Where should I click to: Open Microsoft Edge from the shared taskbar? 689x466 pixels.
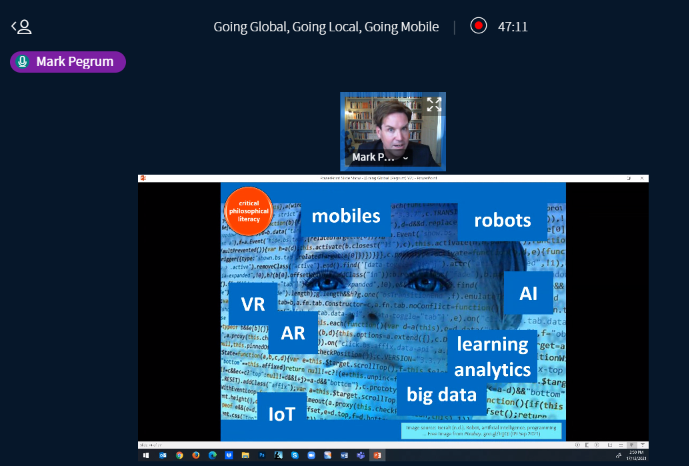(x=213, y=455)
